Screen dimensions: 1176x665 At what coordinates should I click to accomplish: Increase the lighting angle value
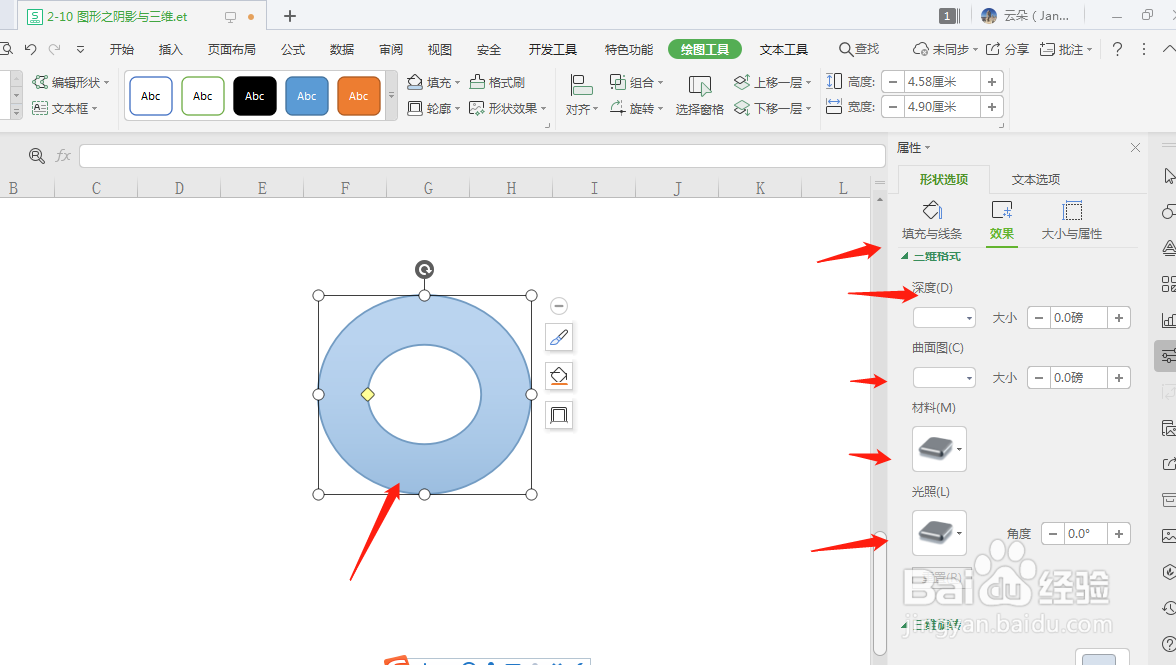click(x=1119, y=534)
